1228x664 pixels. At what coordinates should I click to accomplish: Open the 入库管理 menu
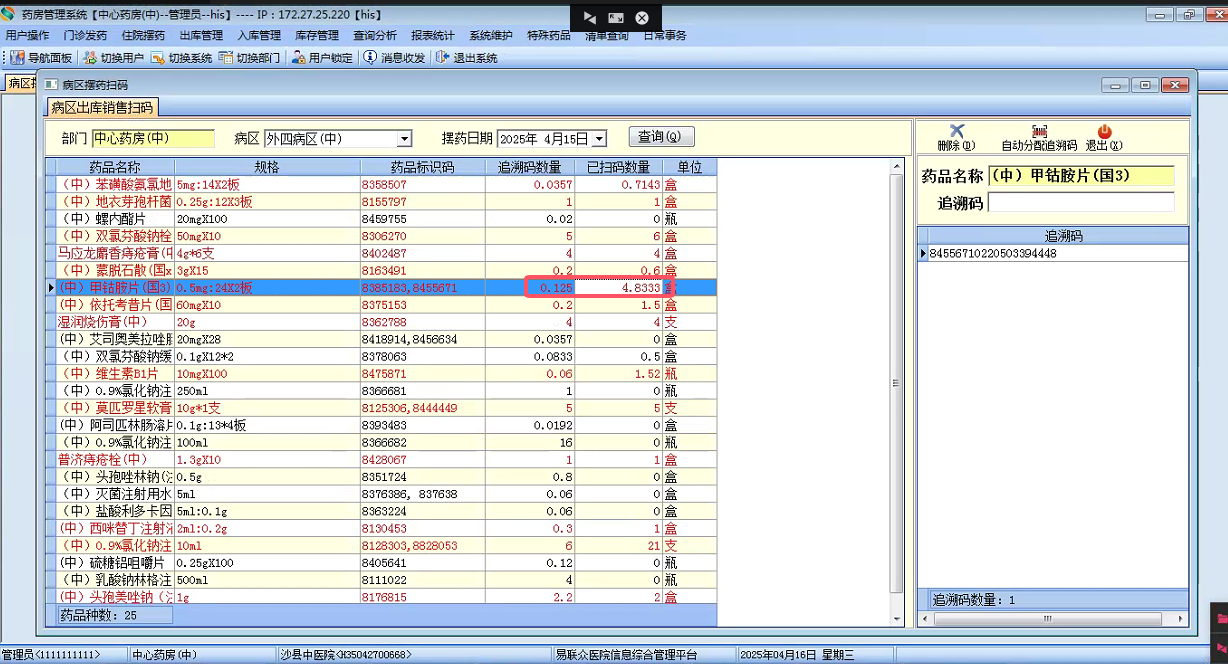[x=259, y=35]
